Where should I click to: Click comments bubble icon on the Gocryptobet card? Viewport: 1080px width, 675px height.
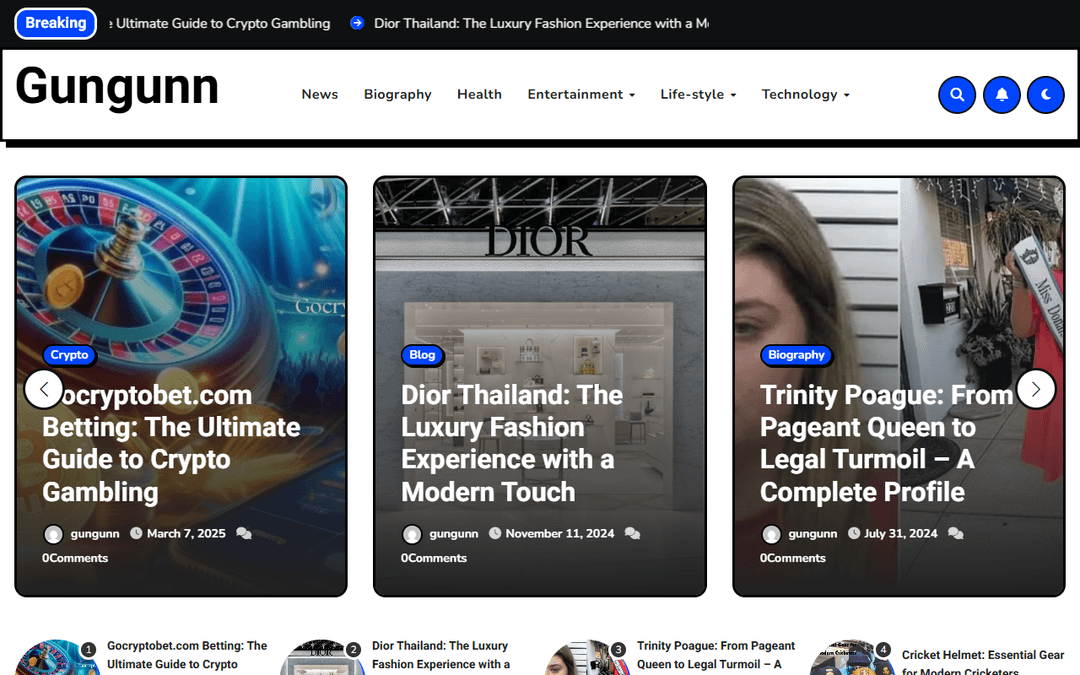pos(244,533)
